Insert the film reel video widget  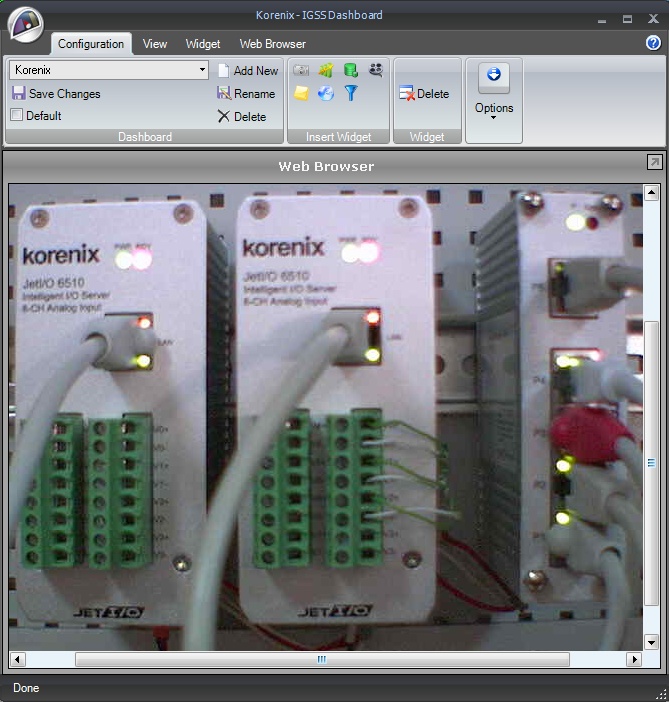375,70
